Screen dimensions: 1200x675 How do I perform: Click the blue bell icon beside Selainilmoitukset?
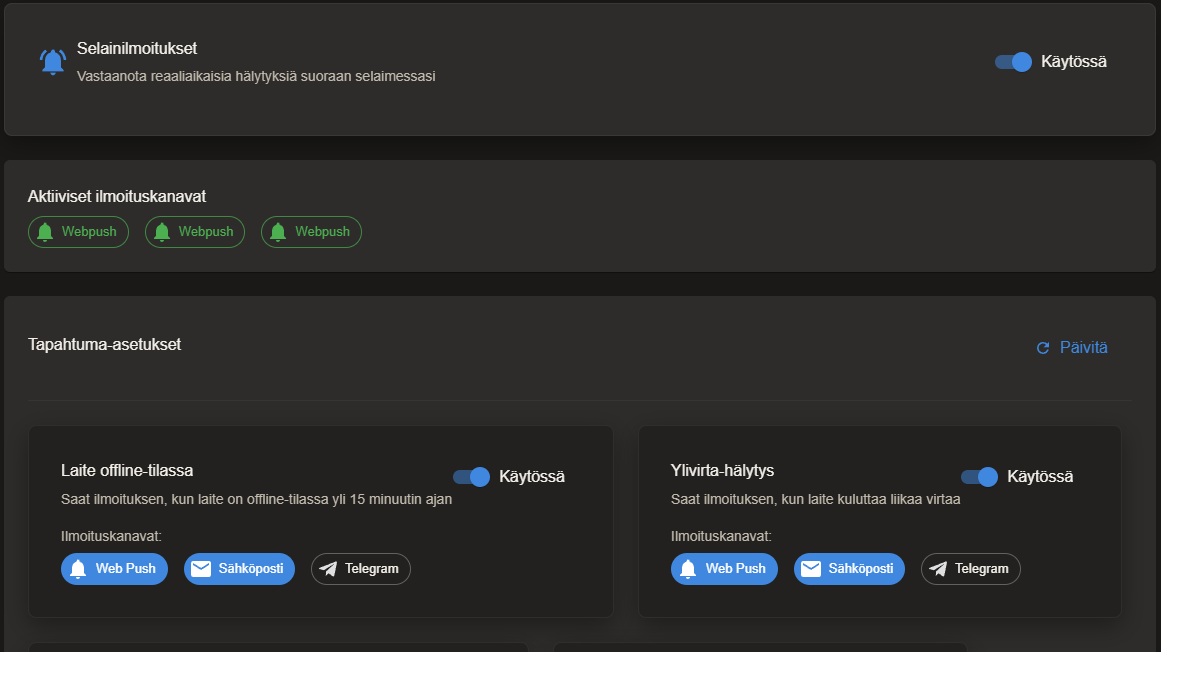tap(53, 62)
